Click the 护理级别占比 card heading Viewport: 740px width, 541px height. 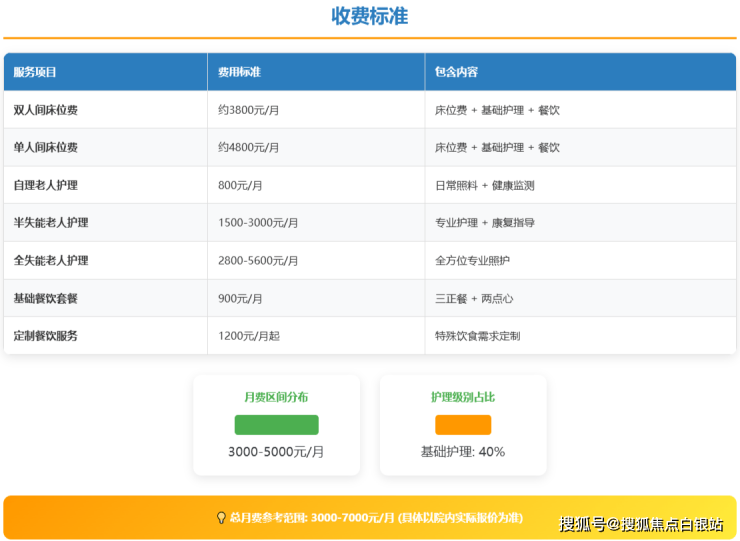pos(463,397)
